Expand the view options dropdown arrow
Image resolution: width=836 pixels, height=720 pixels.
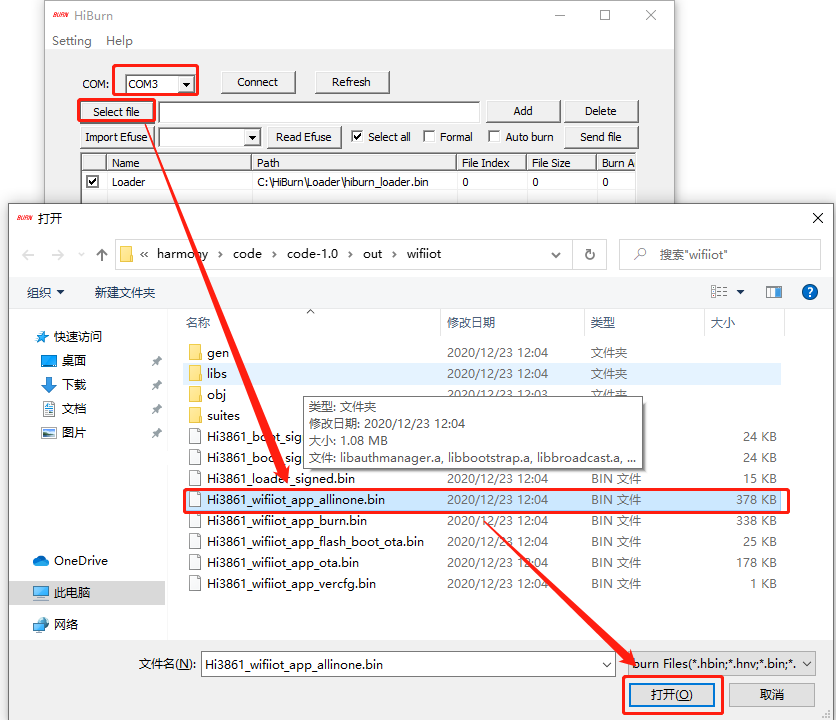point(741,292)
